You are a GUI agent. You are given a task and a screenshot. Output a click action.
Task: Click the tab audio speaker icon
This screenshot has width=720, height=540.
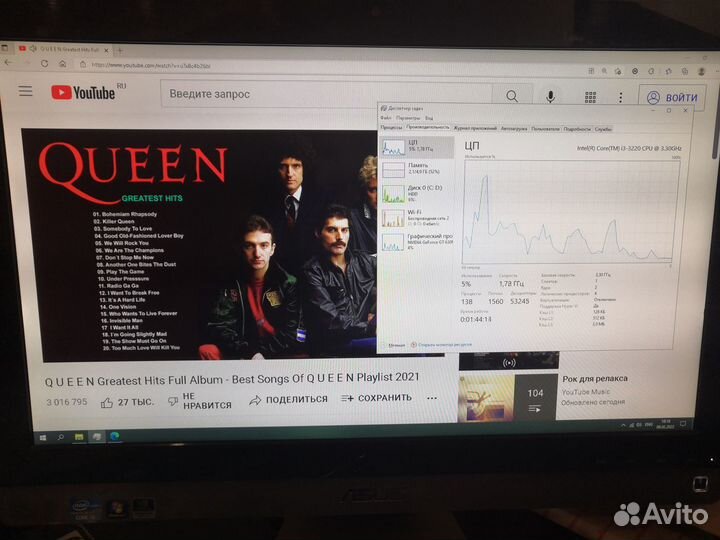pyautogui.click(x=33, y=48)
